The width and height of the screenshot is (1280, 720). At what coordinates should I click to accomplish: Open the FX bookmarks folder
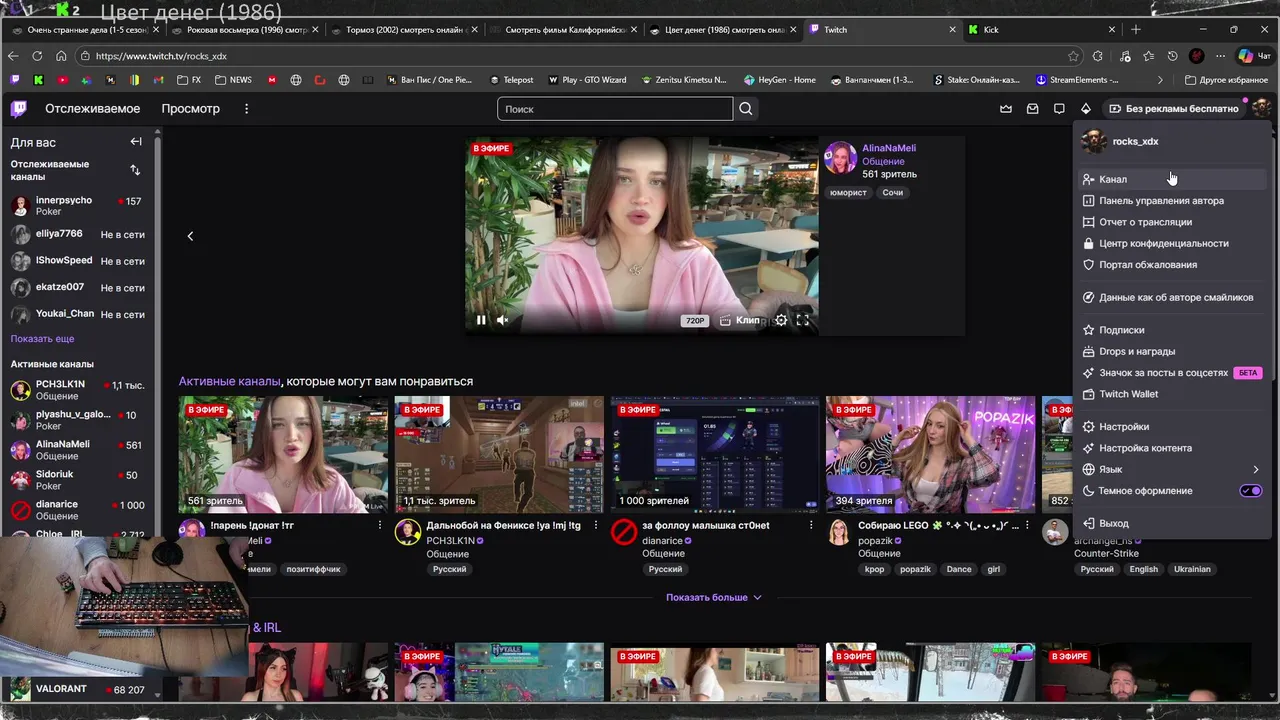[189, 80]
